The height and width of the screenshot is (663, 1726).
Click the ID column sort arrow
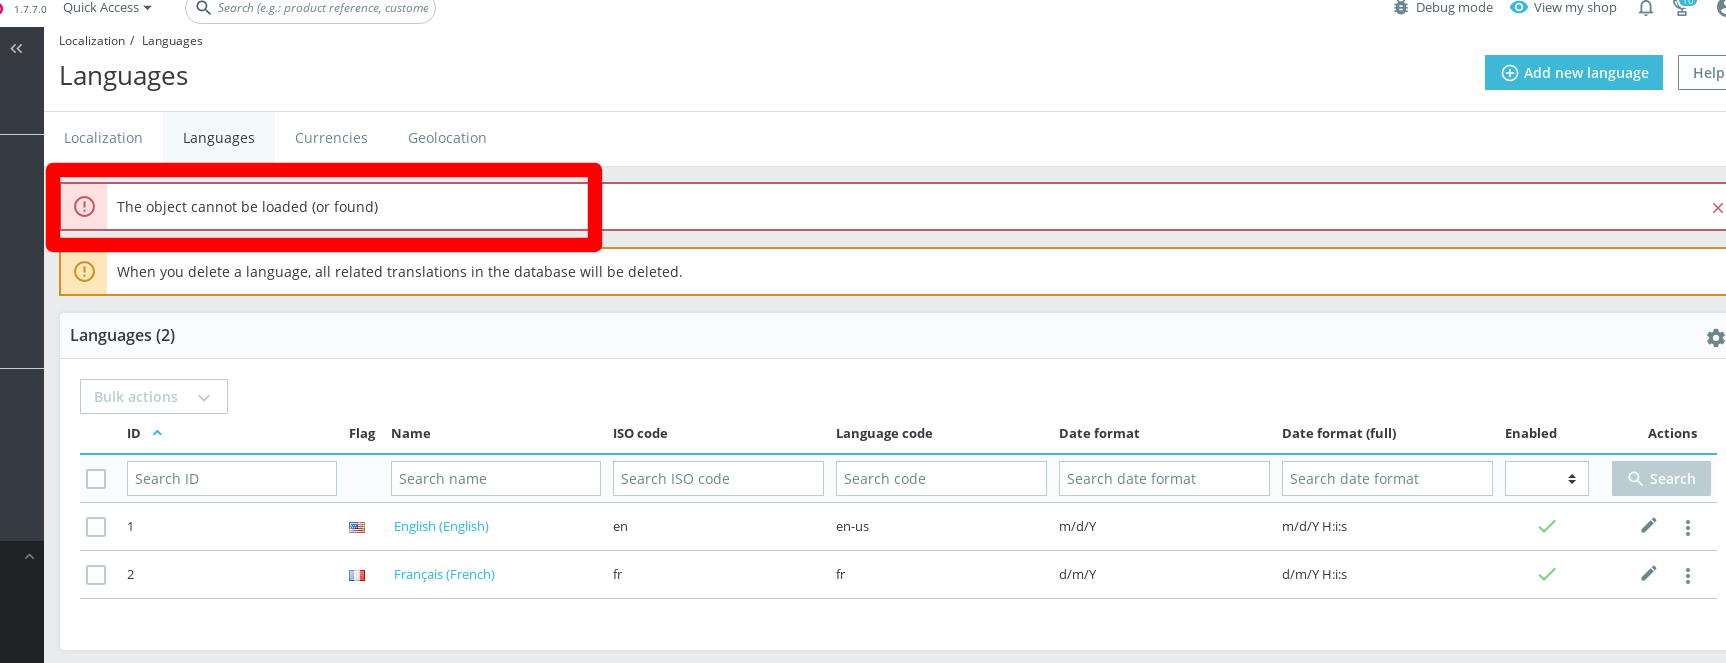point(157,433)
